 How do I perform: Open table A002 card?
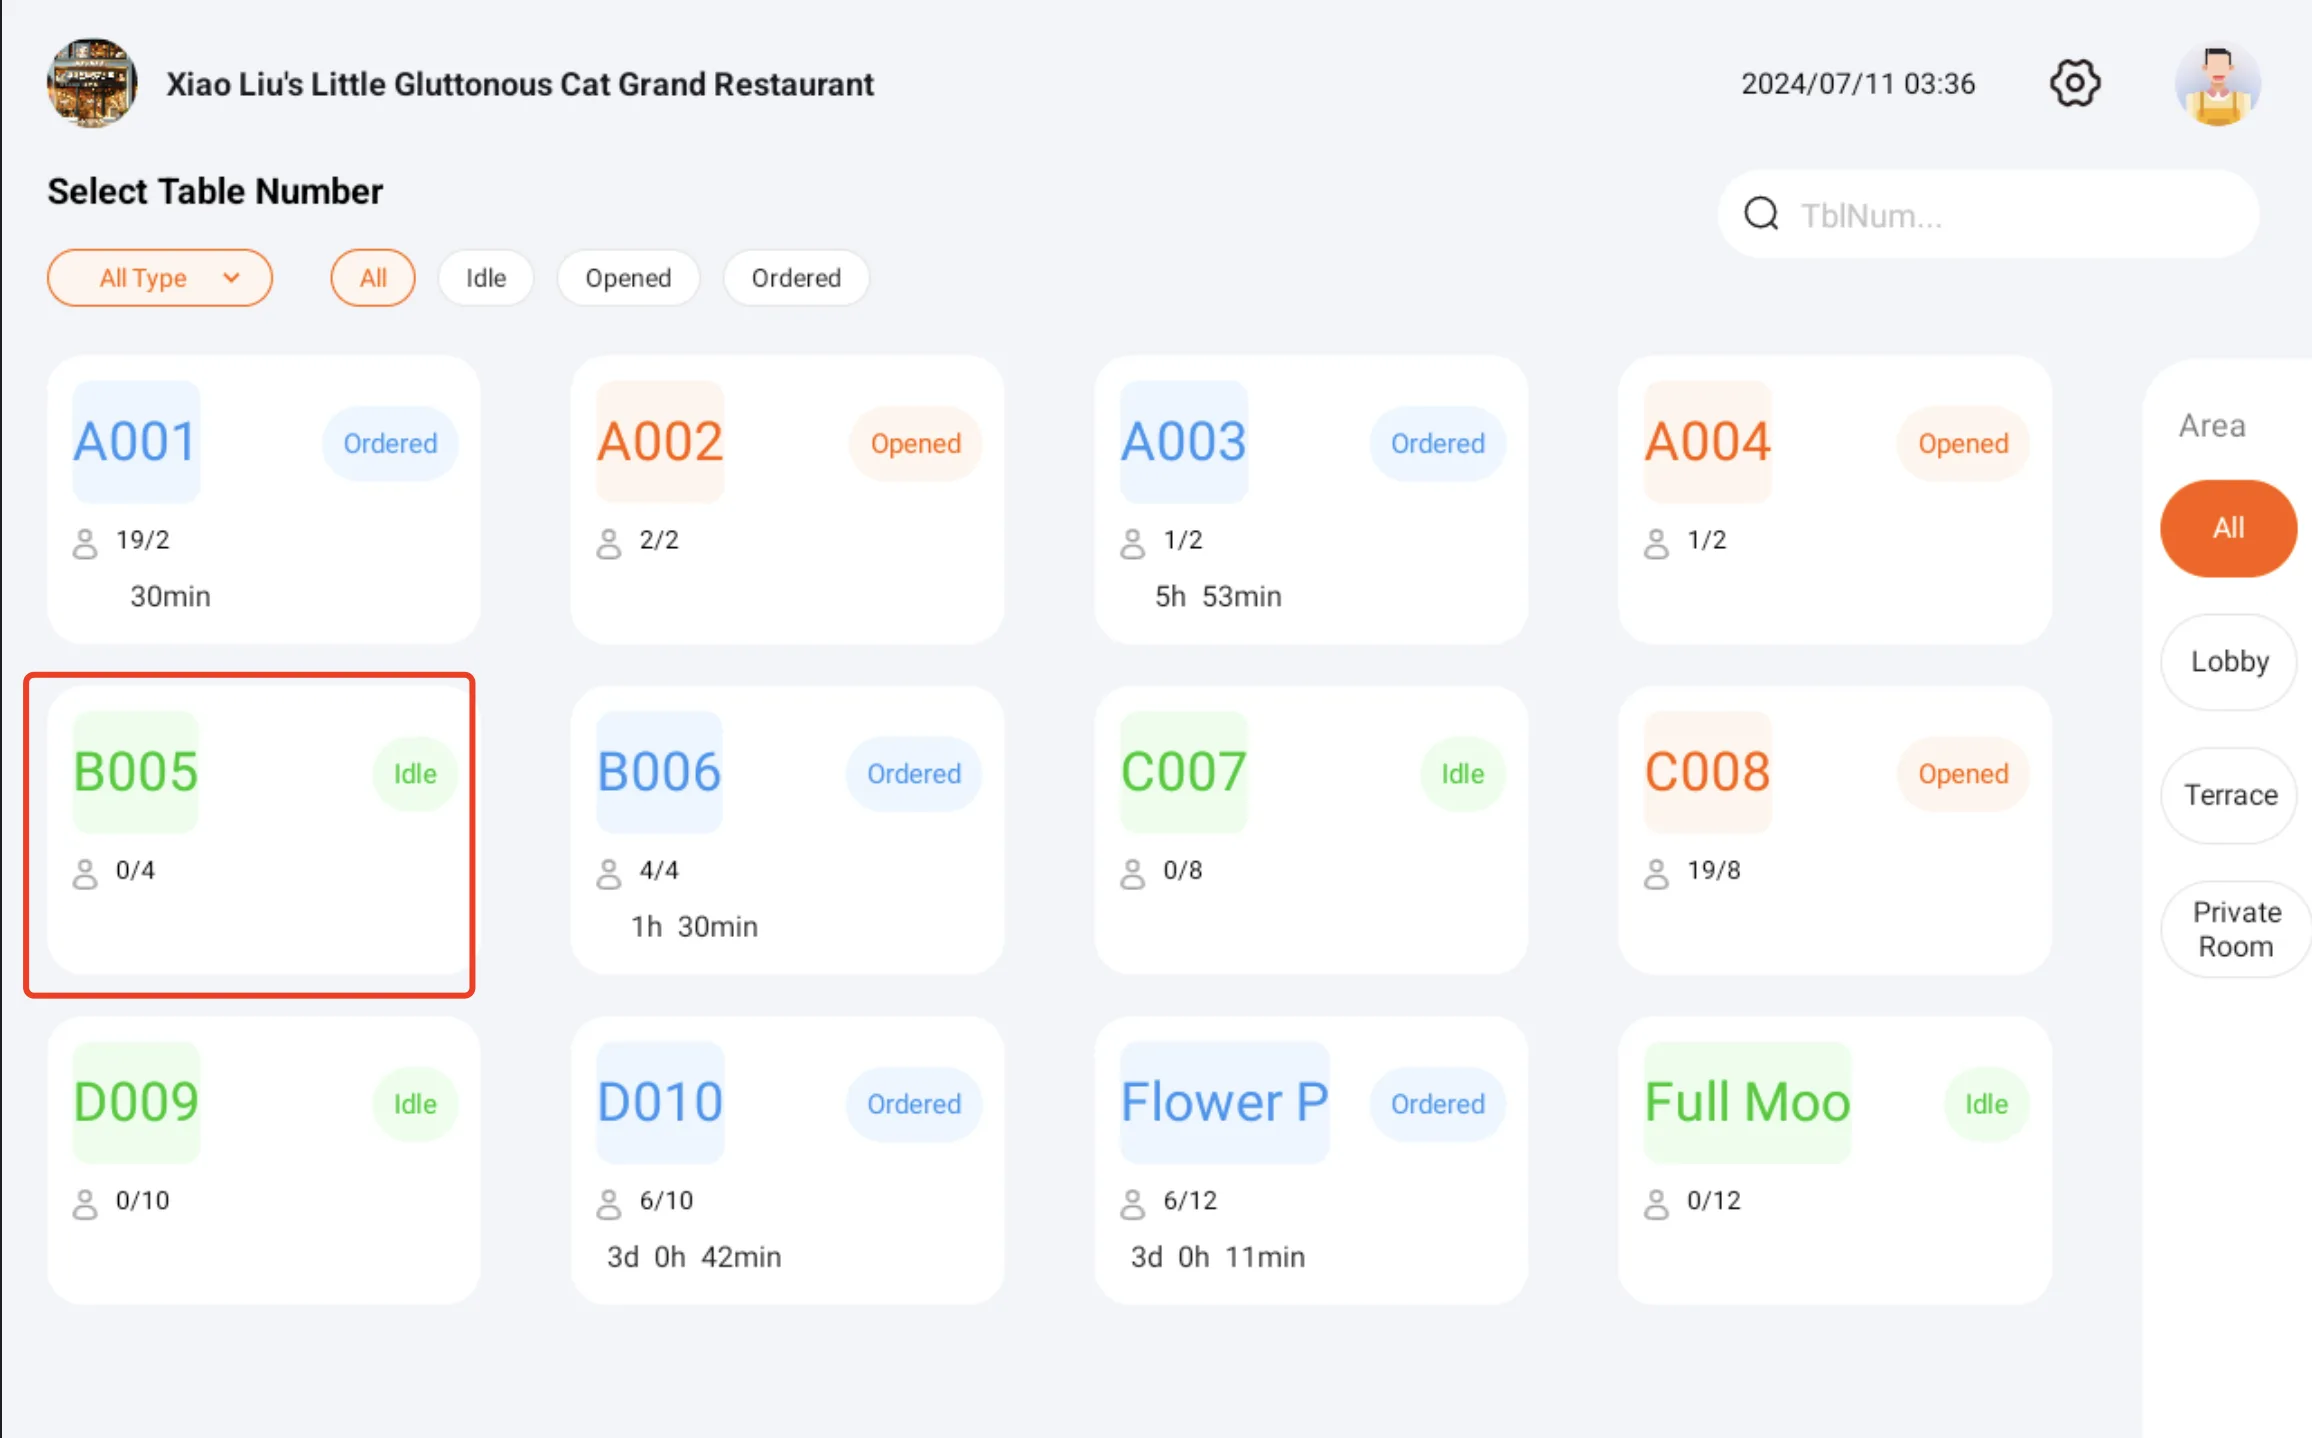pyautogui.click(x=788, y=500)
